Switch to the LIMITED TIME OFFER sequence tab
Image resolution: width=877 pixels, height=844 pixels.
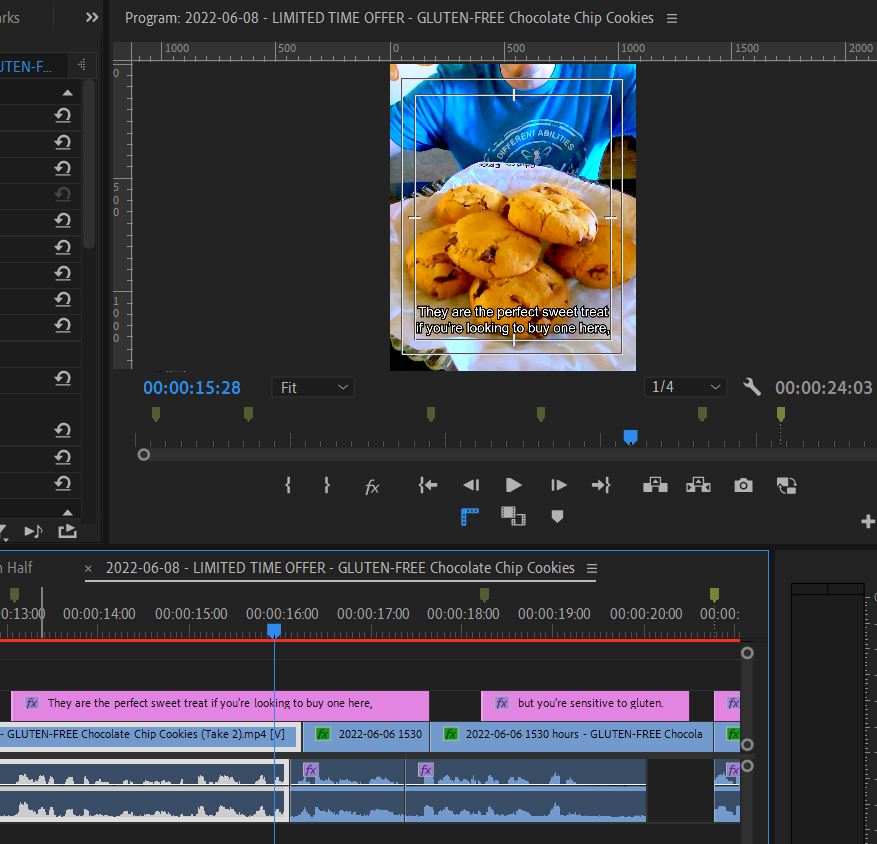[x=340, y=568]
